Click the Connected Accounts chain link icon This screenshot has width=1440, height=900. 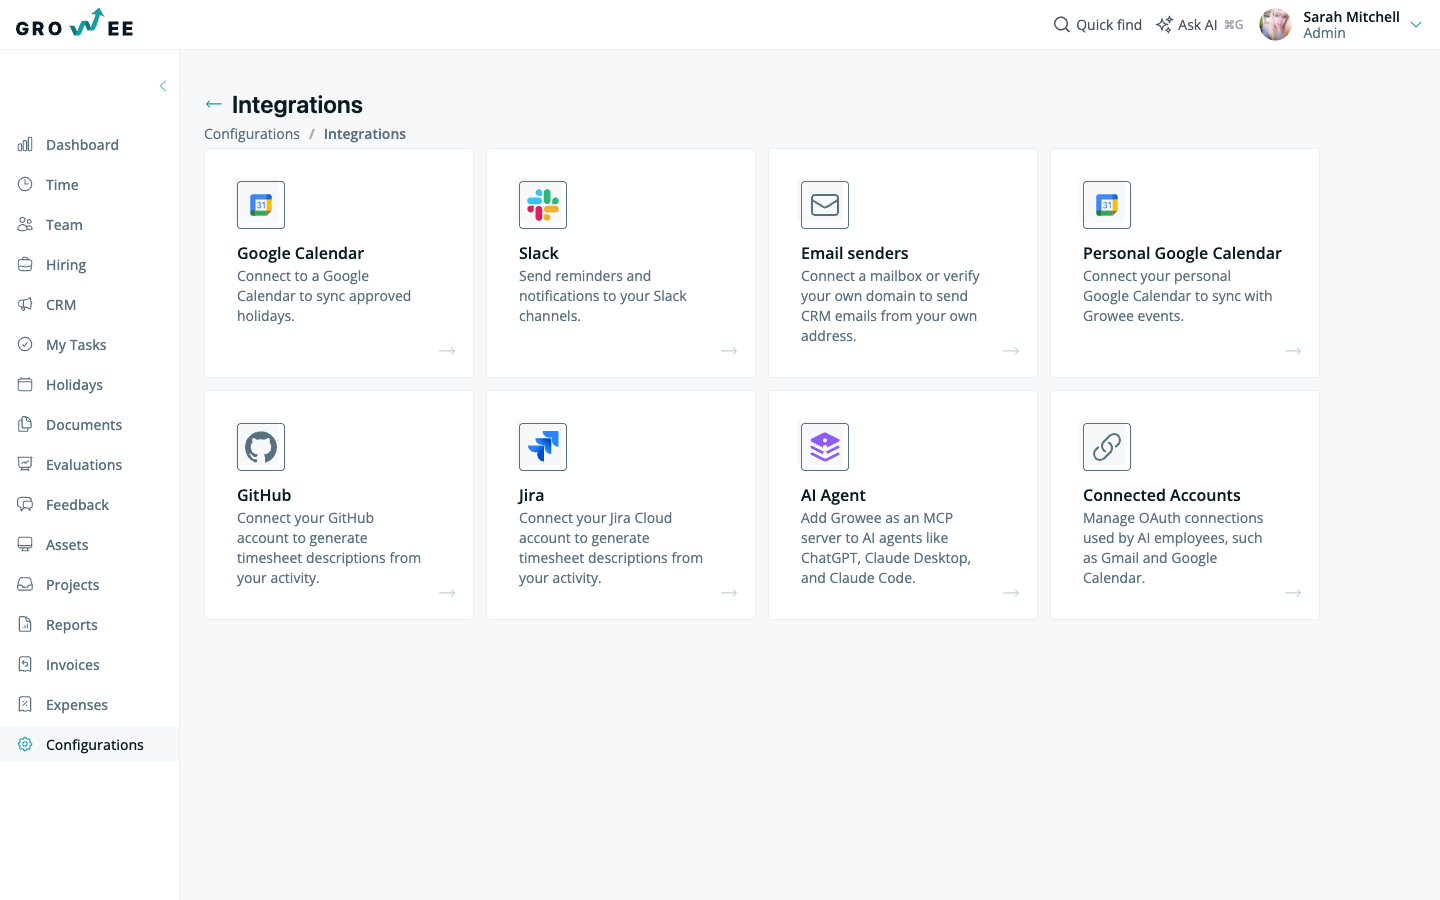[x=1107, y=447]
